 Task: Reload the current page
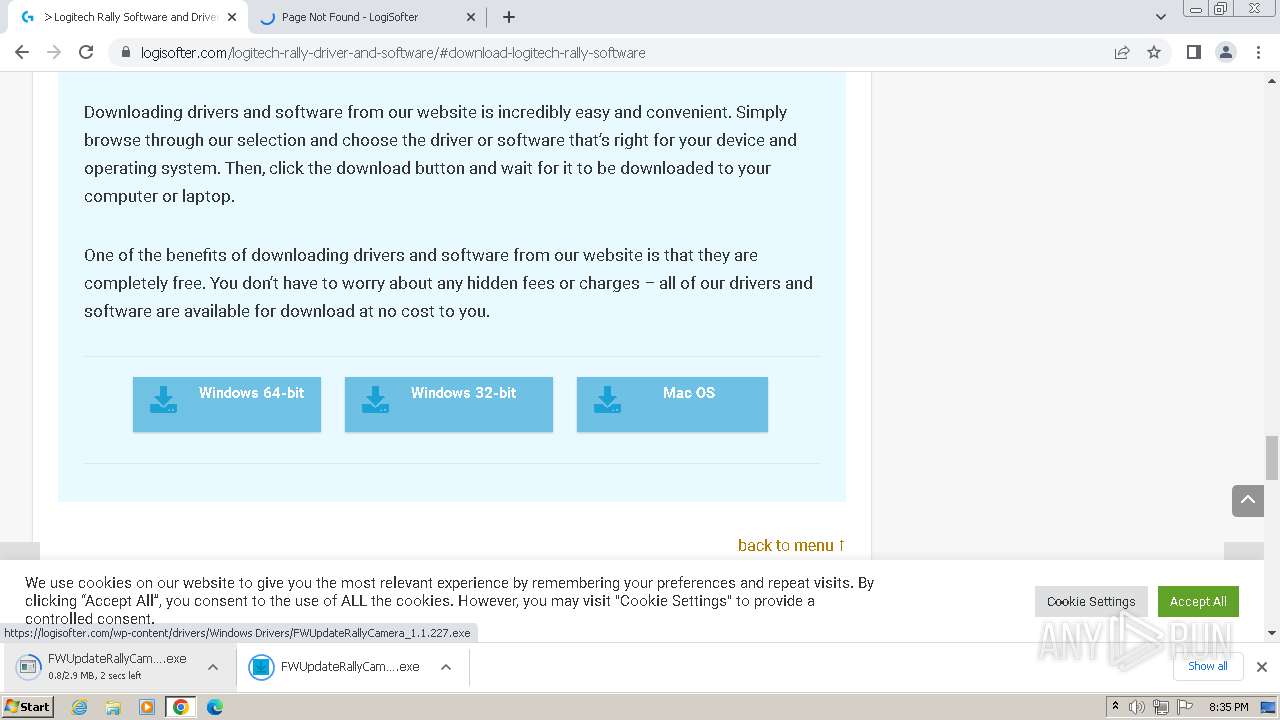pyautogui.click(x=86, y=52)
